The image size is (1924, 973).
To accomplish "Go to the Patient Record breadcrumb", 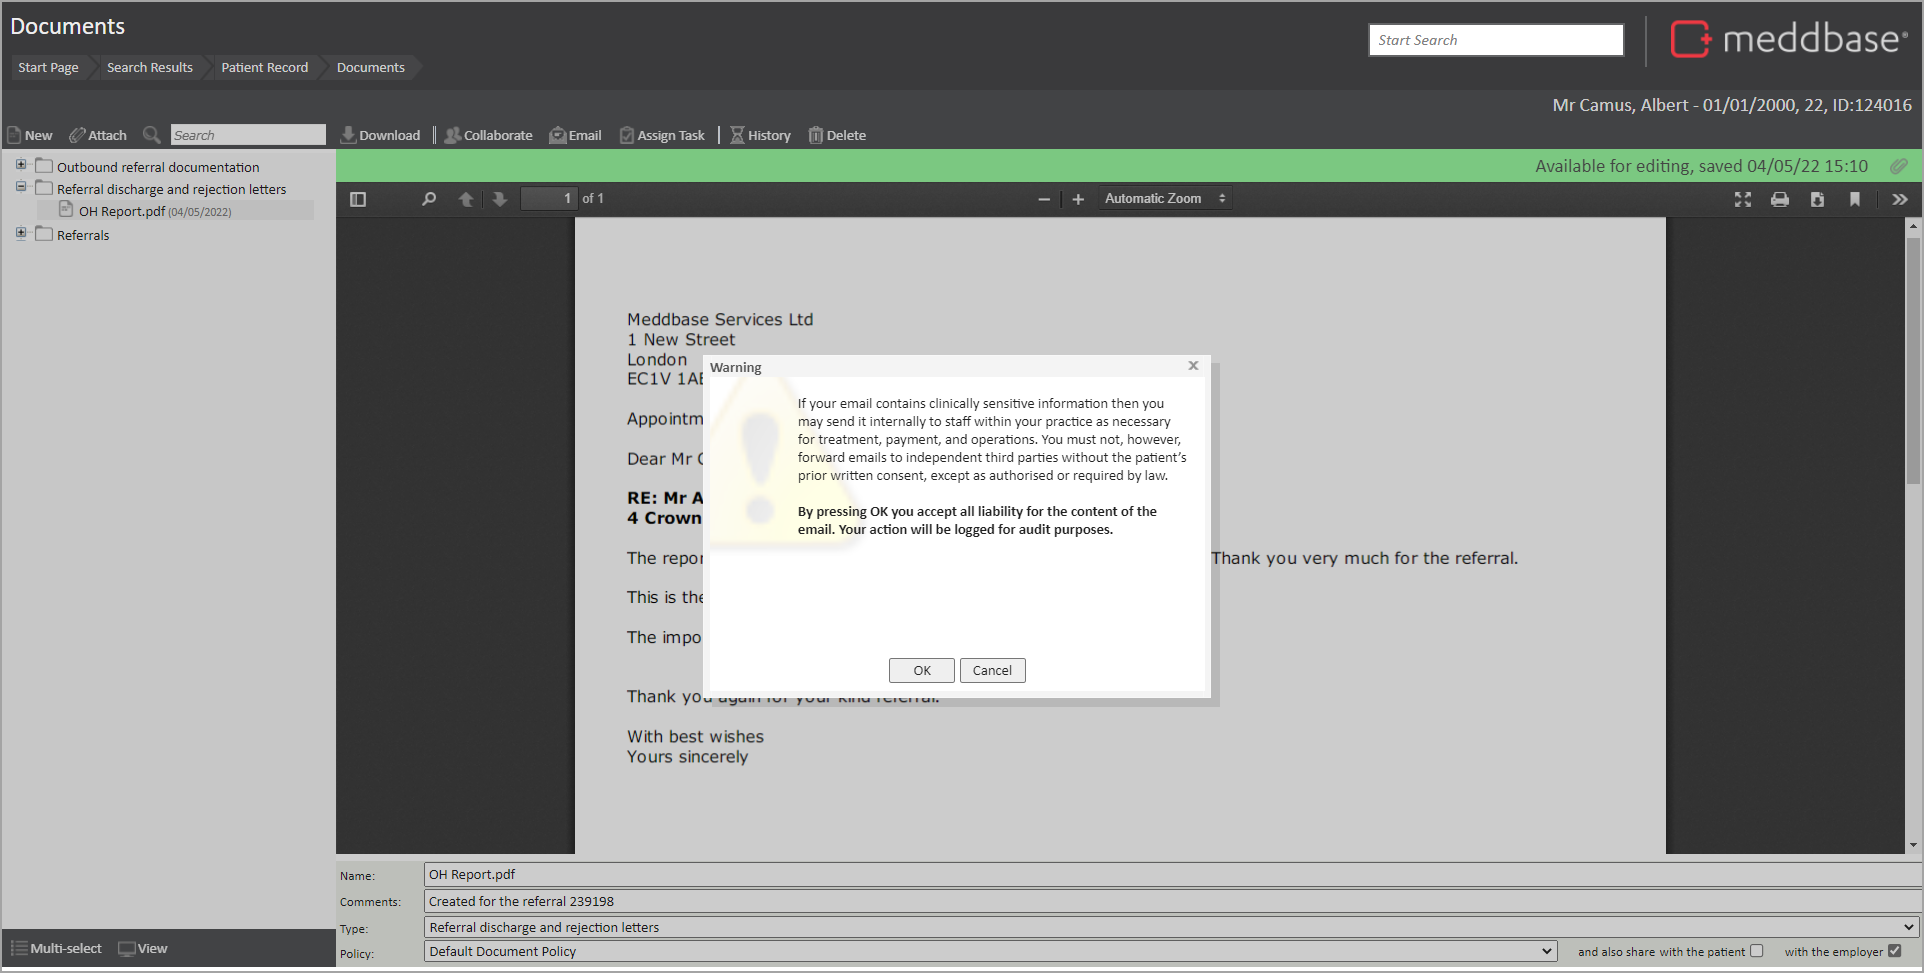I will 264,67.
